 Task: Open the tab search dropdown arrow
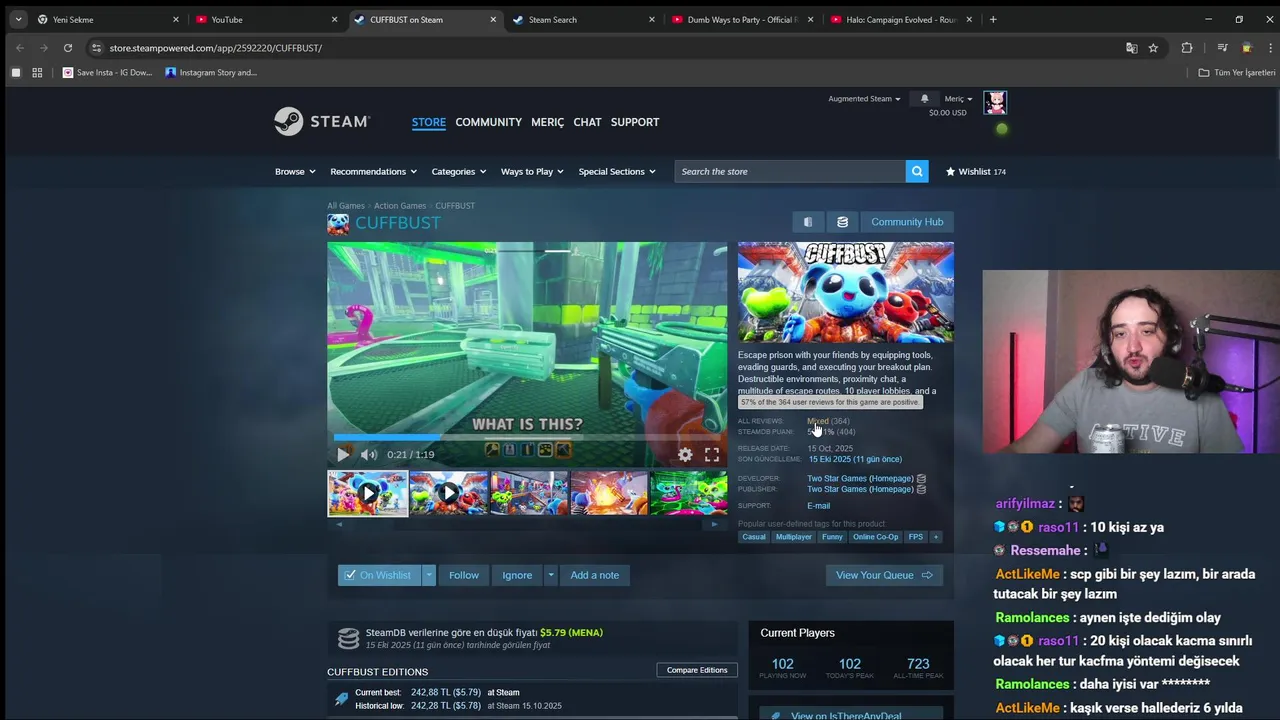pyautogui.click(x=18, y=19)
